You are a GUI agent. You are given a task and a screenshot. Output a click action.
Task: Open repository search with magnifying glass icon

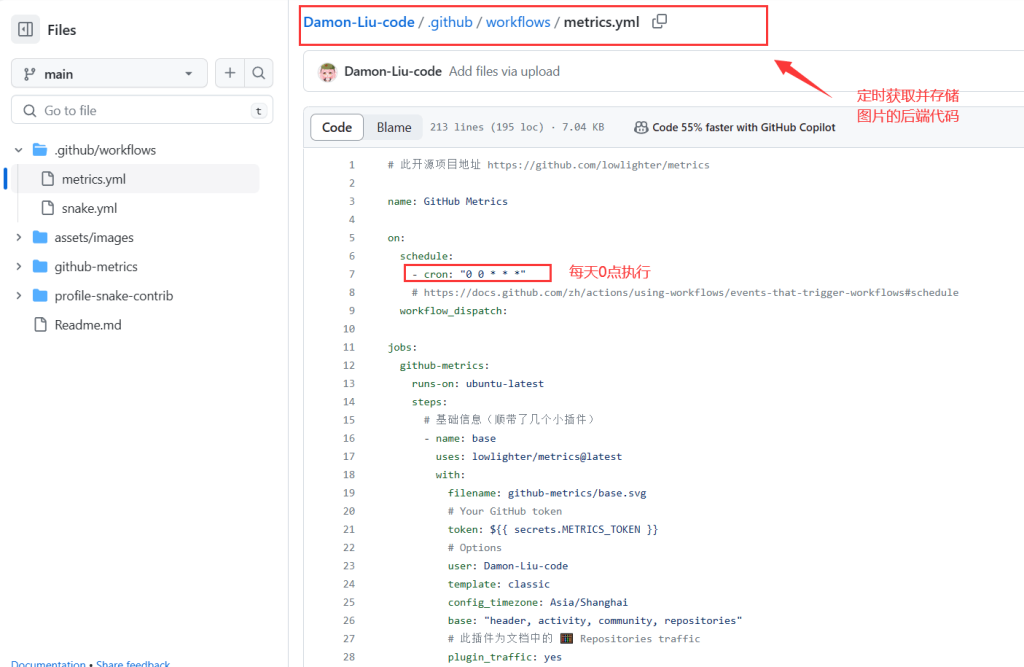[259, 73]
